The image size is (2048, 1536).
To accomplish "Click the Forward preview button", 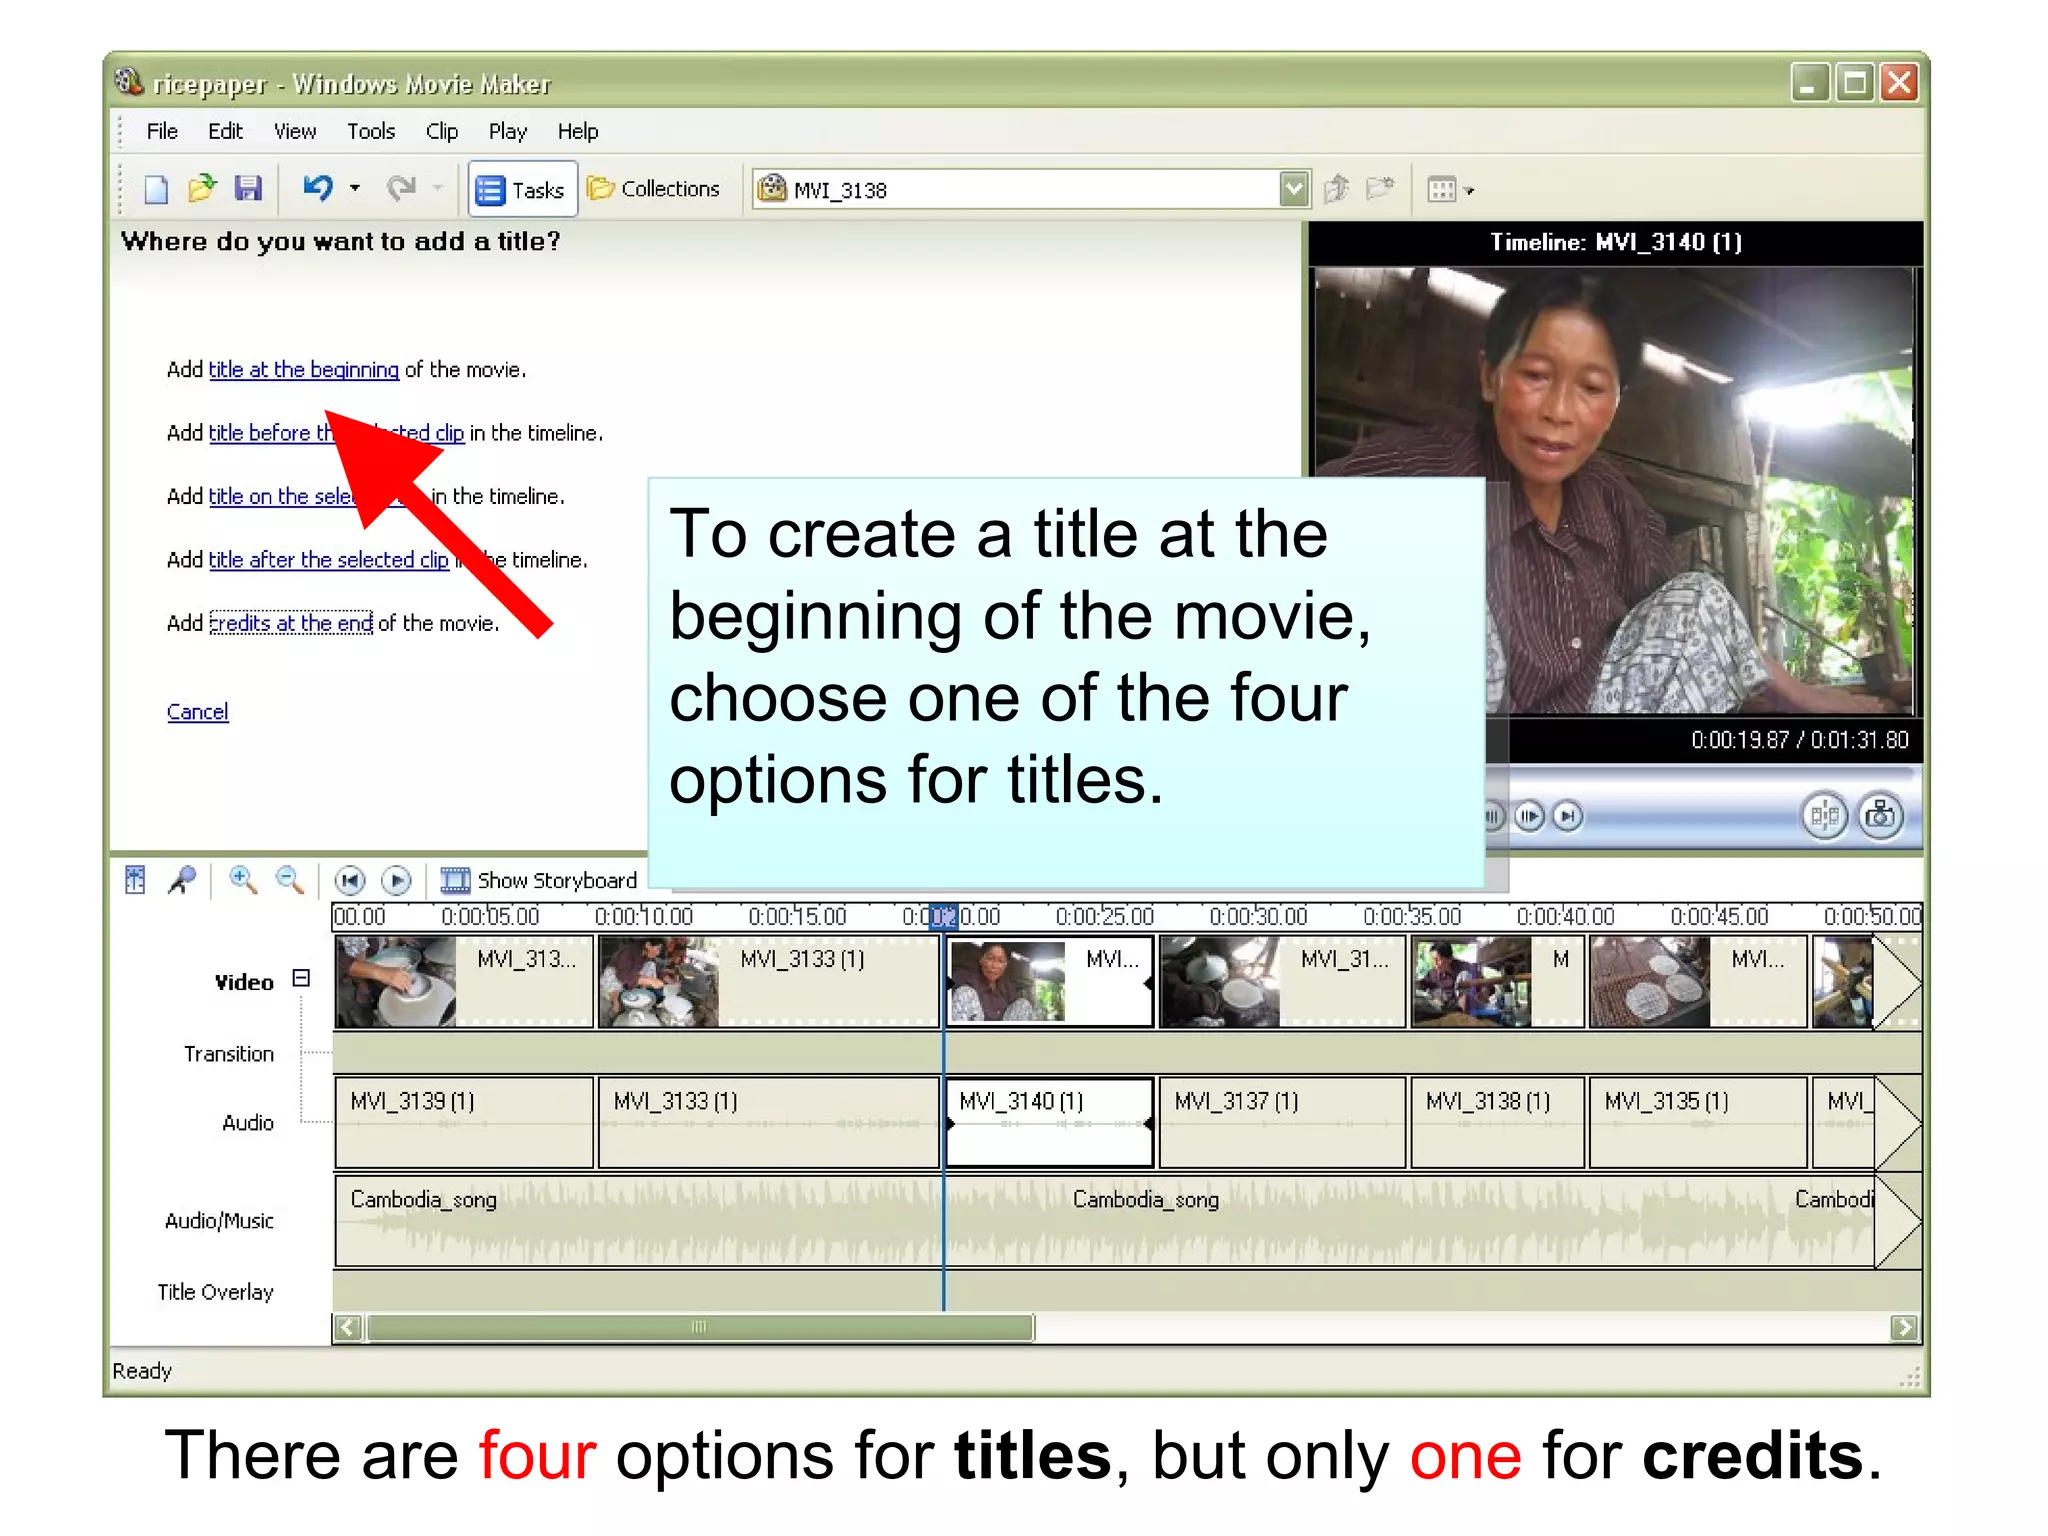I will pos(1568,817).
